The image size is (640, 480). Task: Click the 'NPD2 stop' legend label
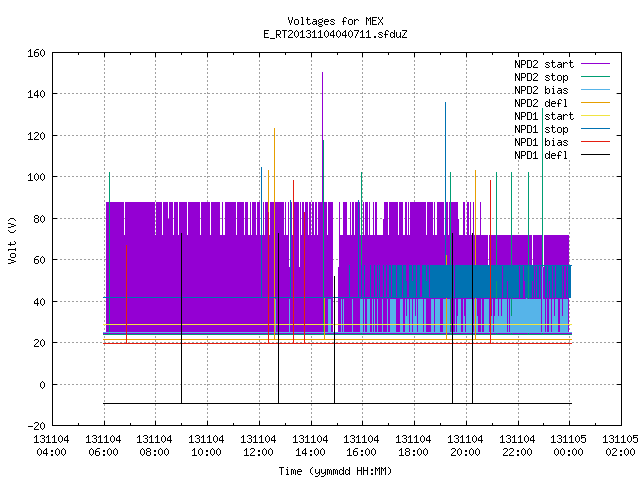[x=541, y=77]
